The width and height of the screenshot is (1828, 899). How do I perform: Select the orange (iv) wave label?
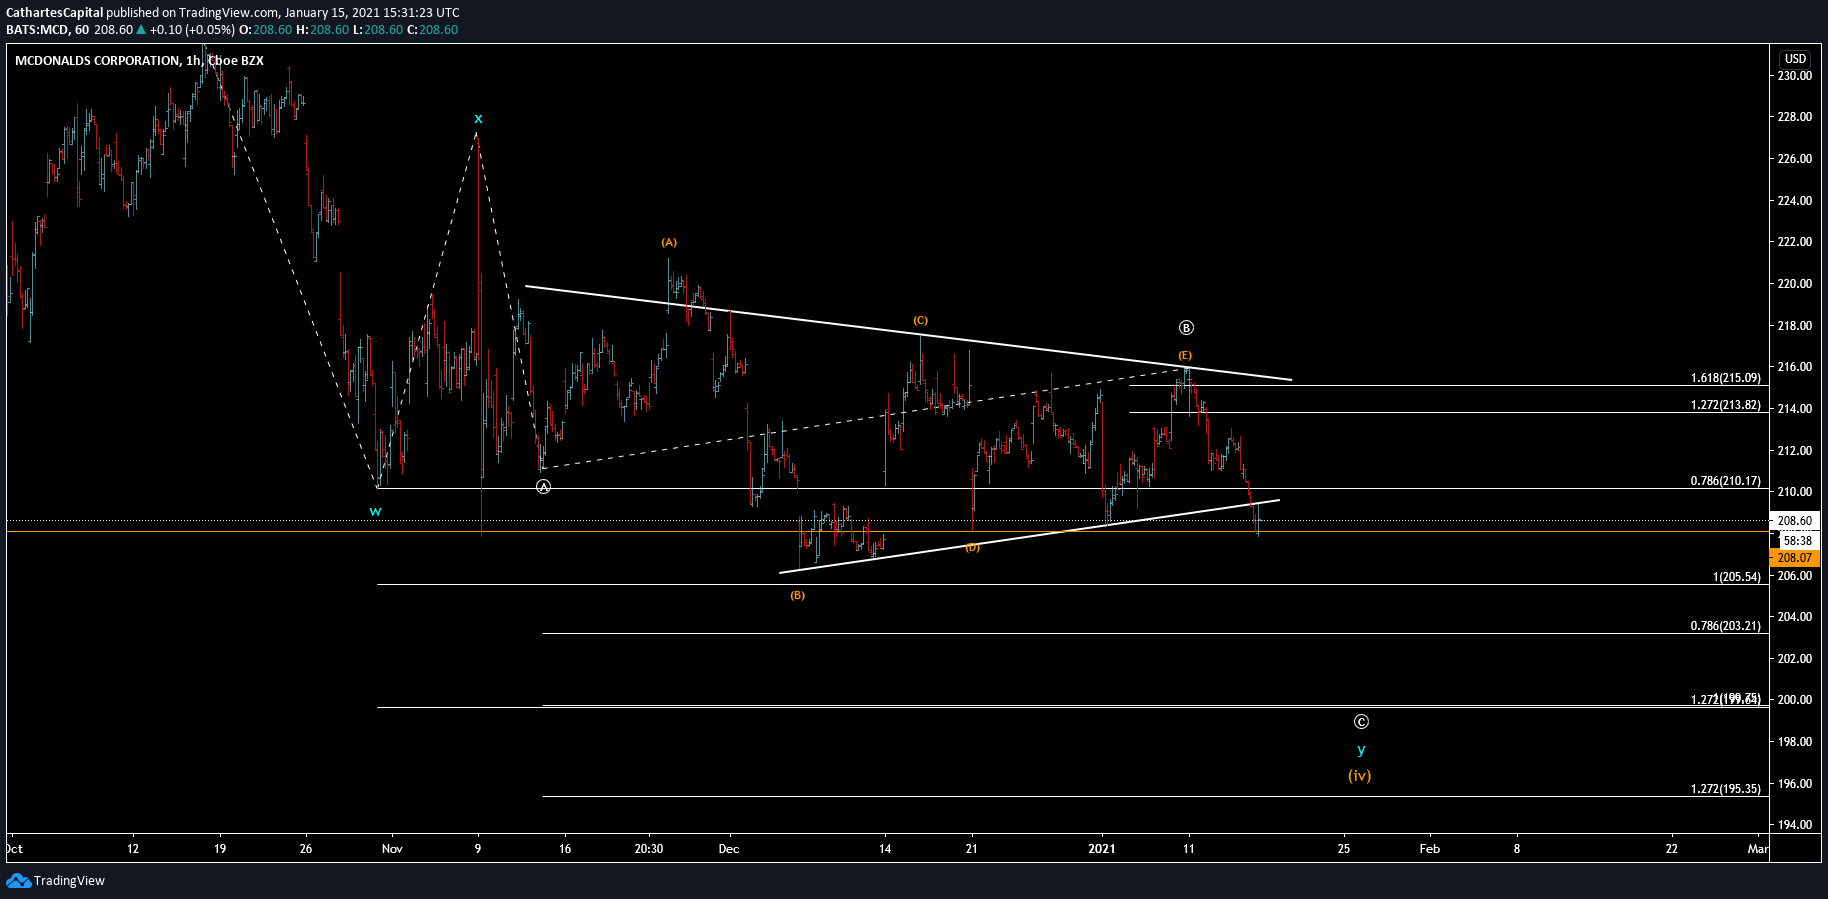click(x=1360, y=776)
